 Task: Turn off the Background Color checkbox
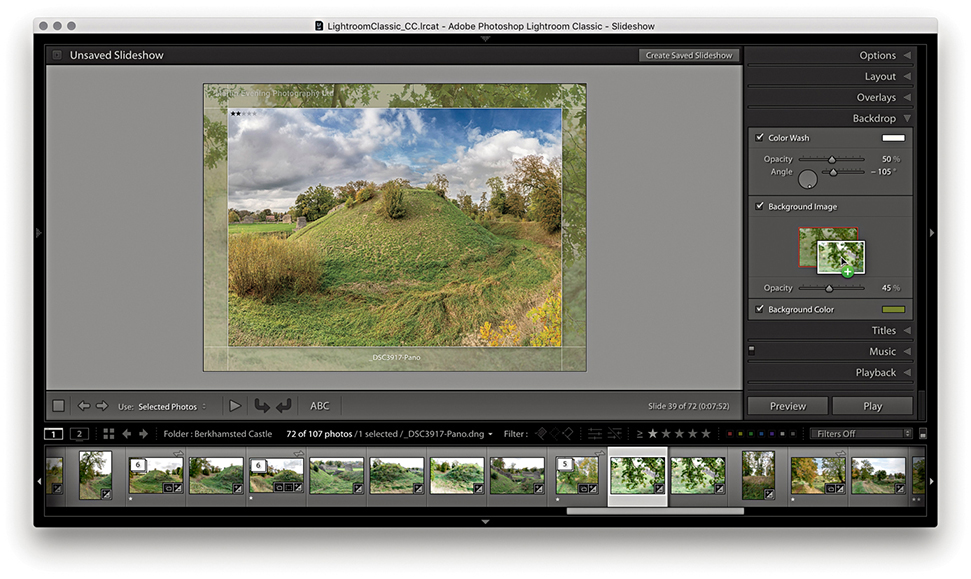[760, 310]
